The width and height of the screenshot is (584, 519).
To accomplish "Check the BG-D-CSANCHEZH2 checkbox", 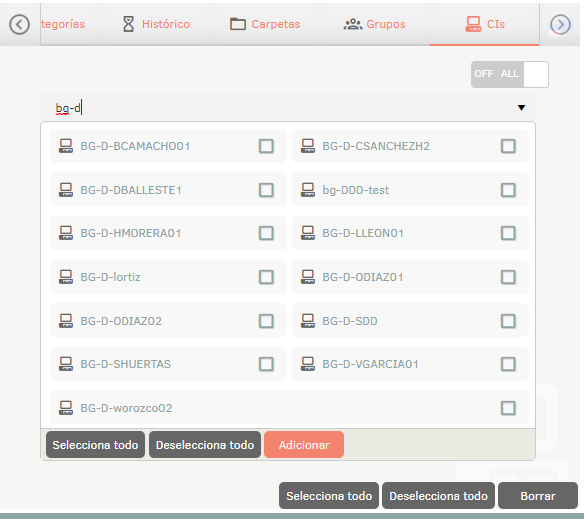I will click(x=508, y=146).
